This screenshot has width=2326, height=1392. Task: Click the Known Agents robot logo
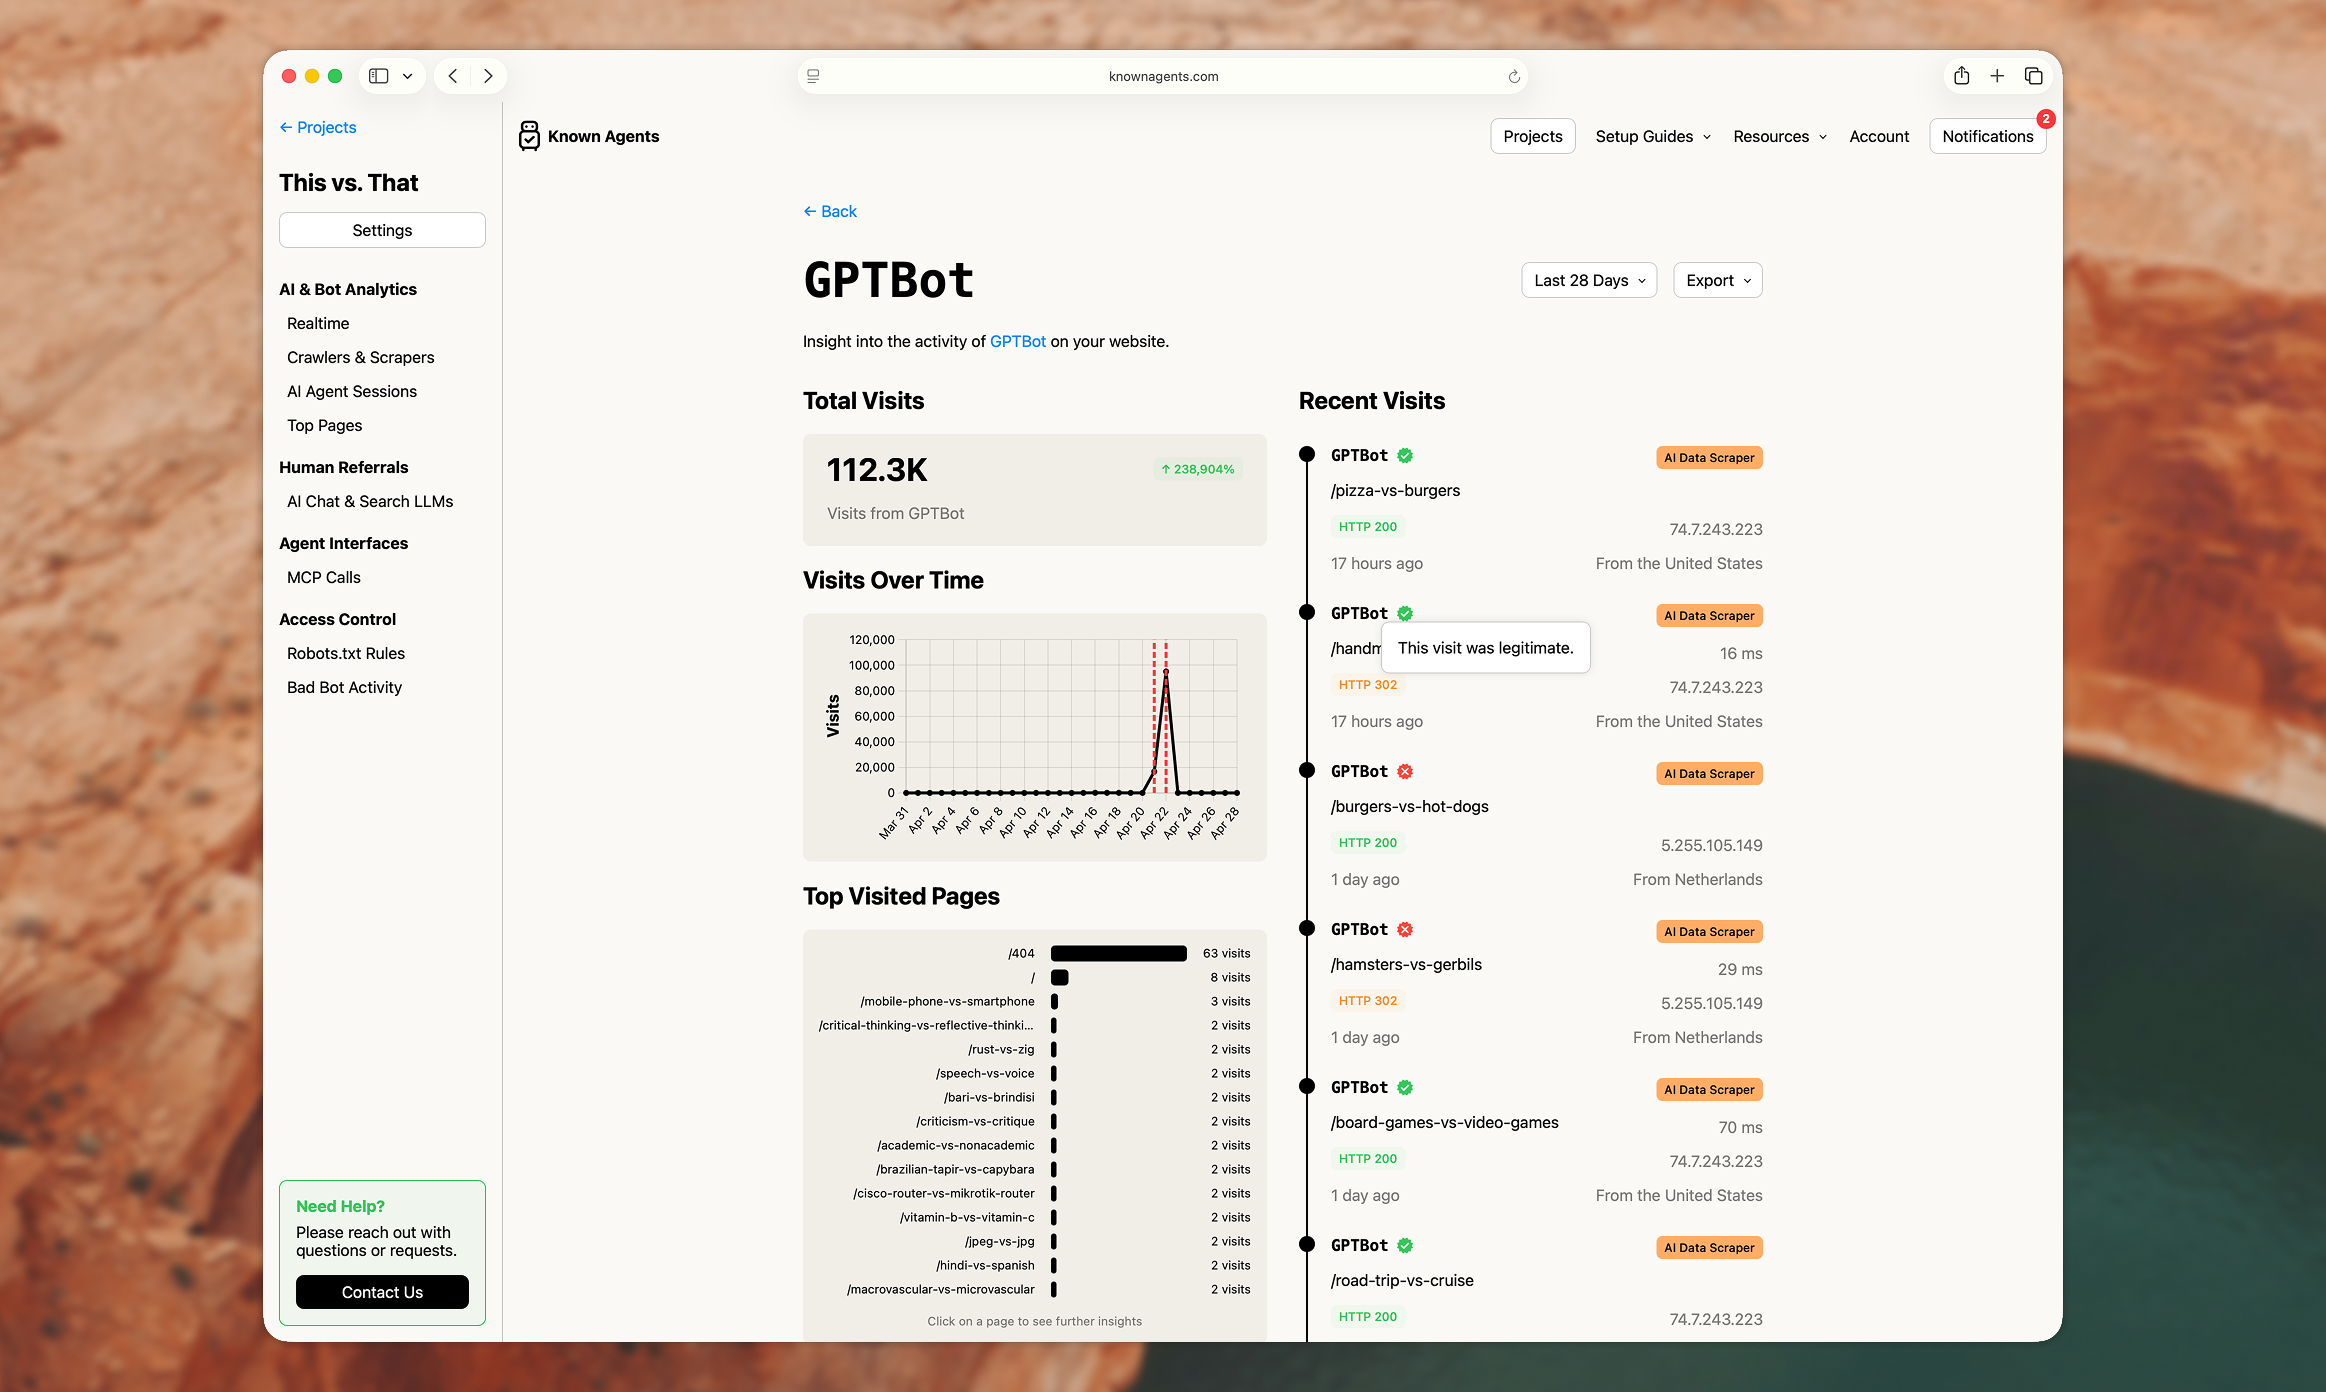tap(529, 136)
